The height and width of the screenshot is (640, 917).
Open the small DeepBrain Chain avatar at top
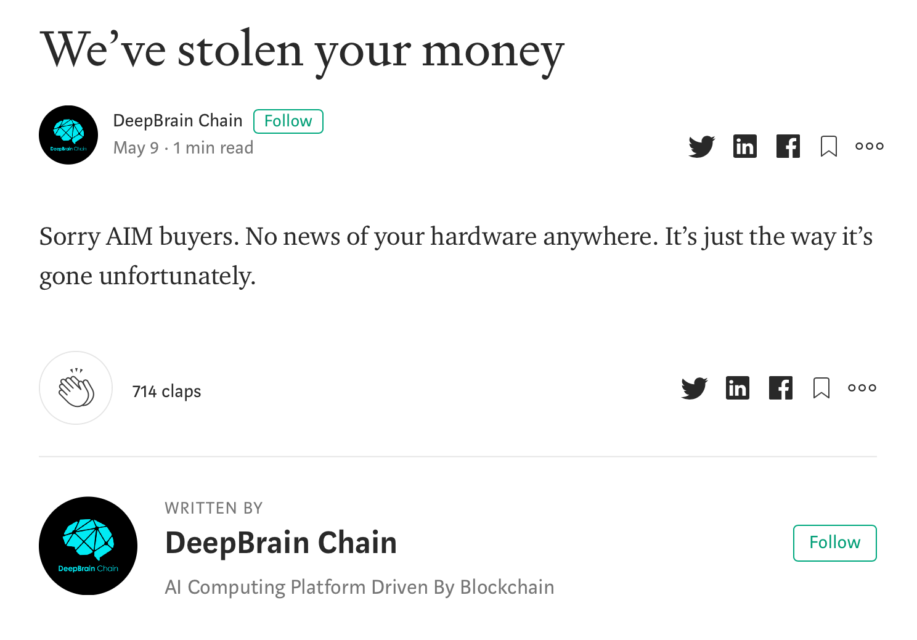coord(68,135)
